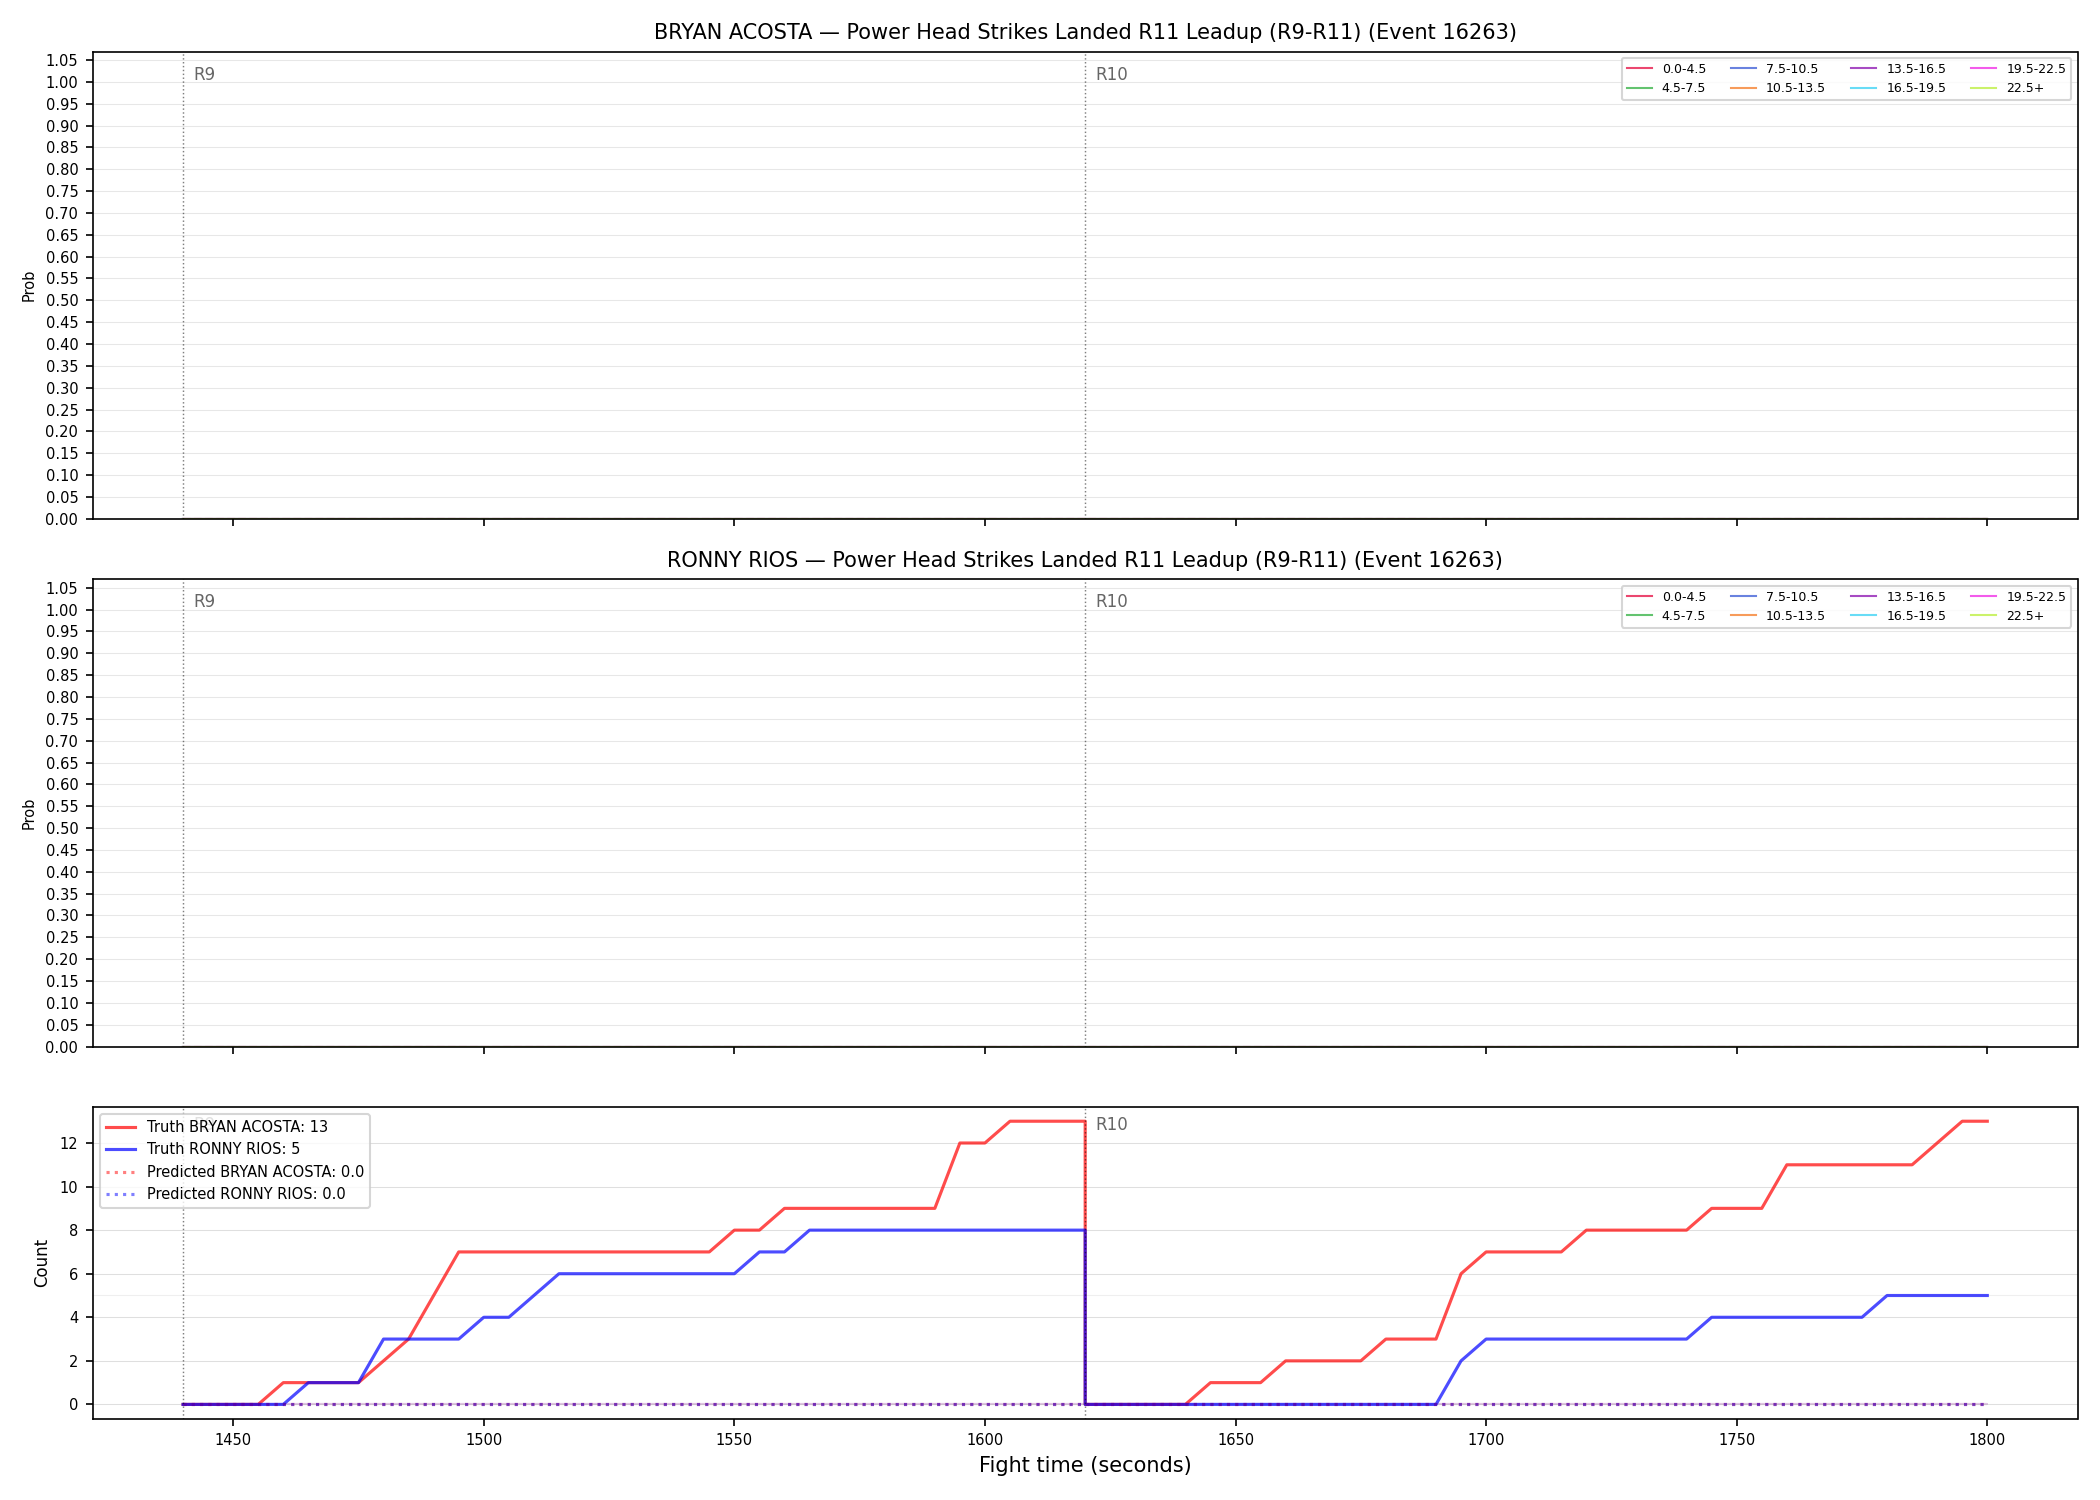Select 'Truth RONNY RIOS: 5' legend entry
This screenshot has height=1500, width=2100.
click(203, 1149)
